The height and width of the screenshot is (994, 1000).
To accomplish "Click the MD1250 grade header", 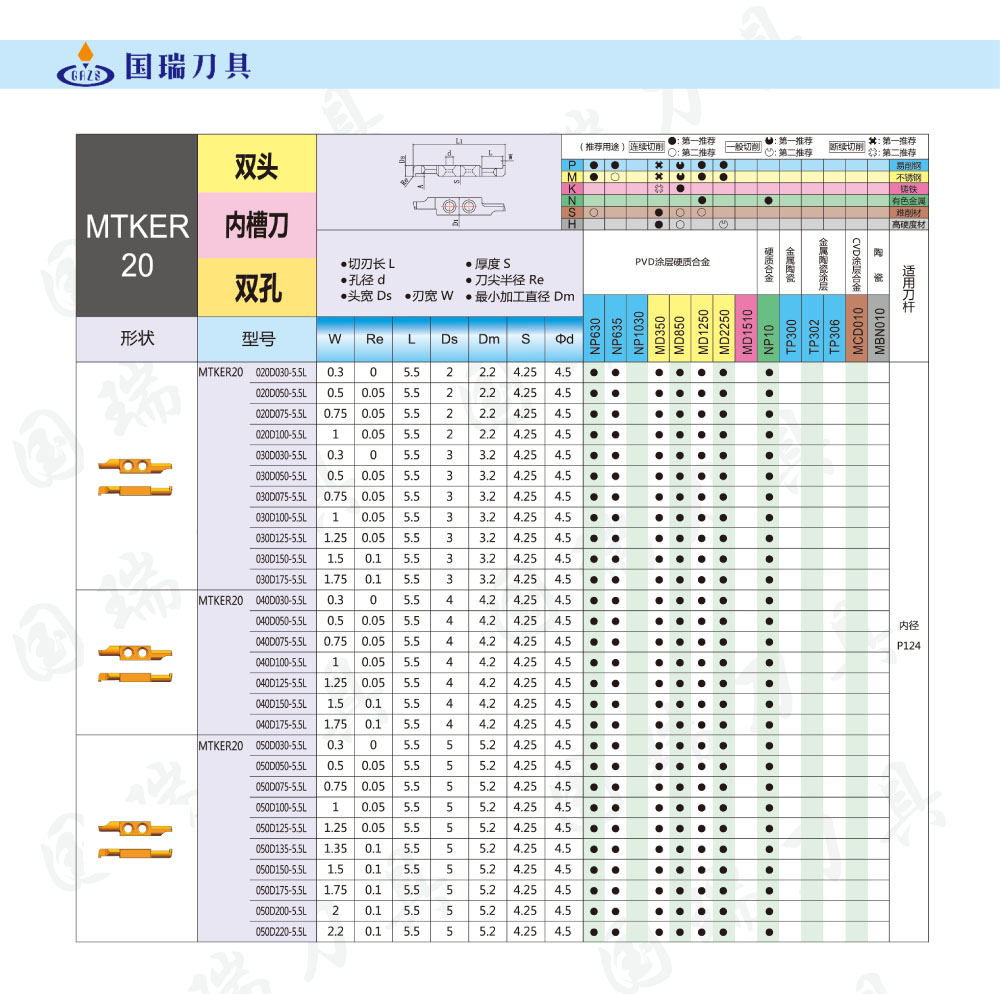I will click(x=702, y=328).
